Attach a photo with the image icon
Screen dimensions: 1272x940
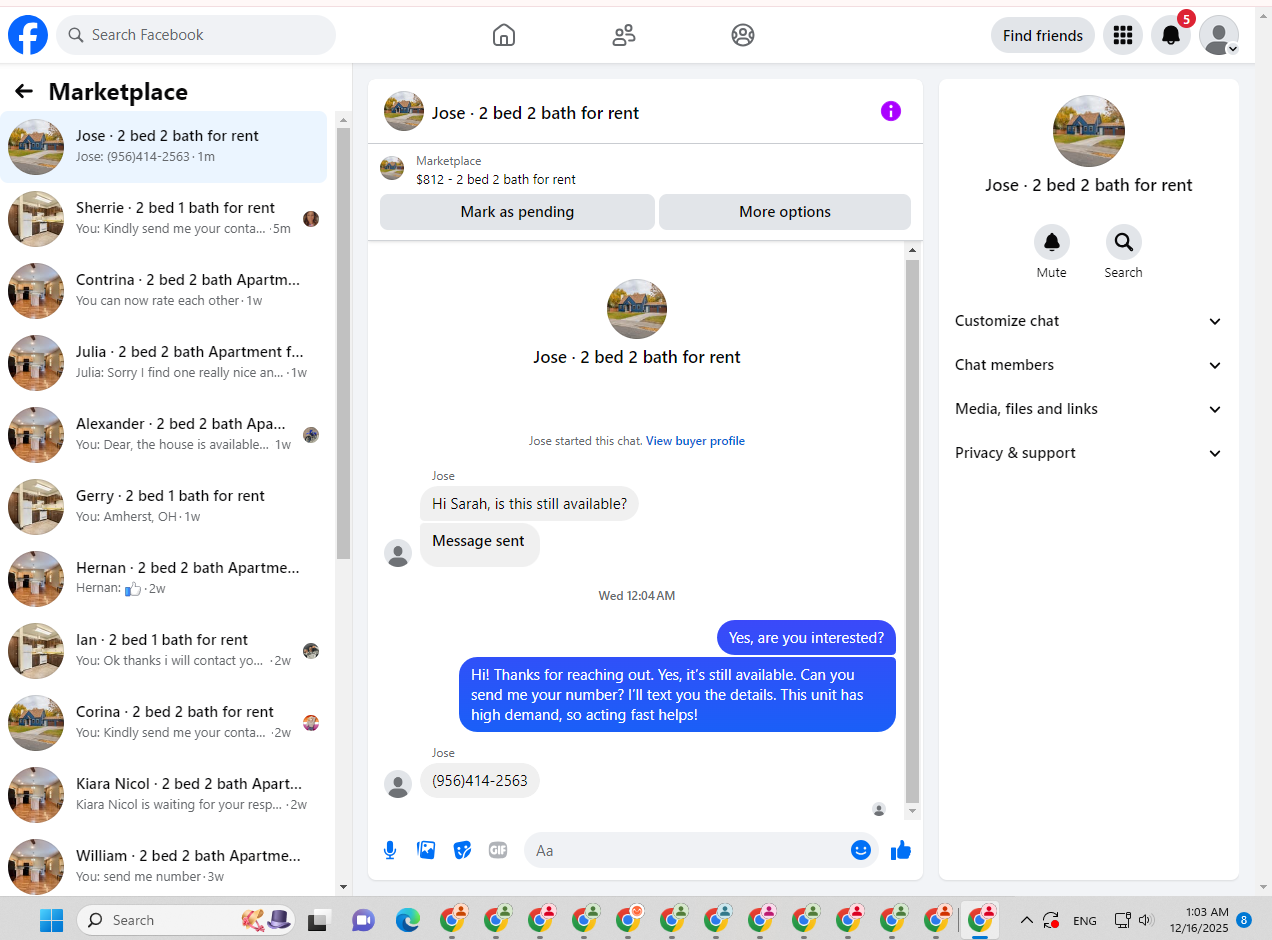coord(426,850)
